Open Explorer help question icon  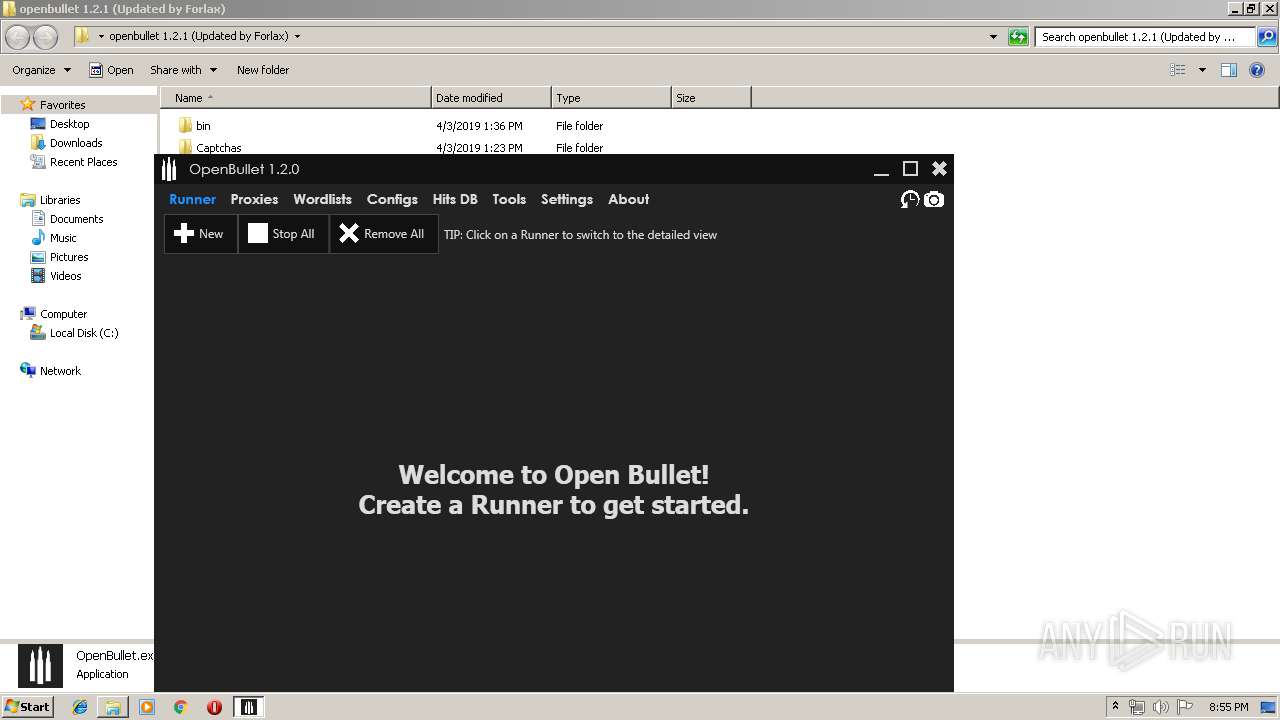coord(1257,70)
